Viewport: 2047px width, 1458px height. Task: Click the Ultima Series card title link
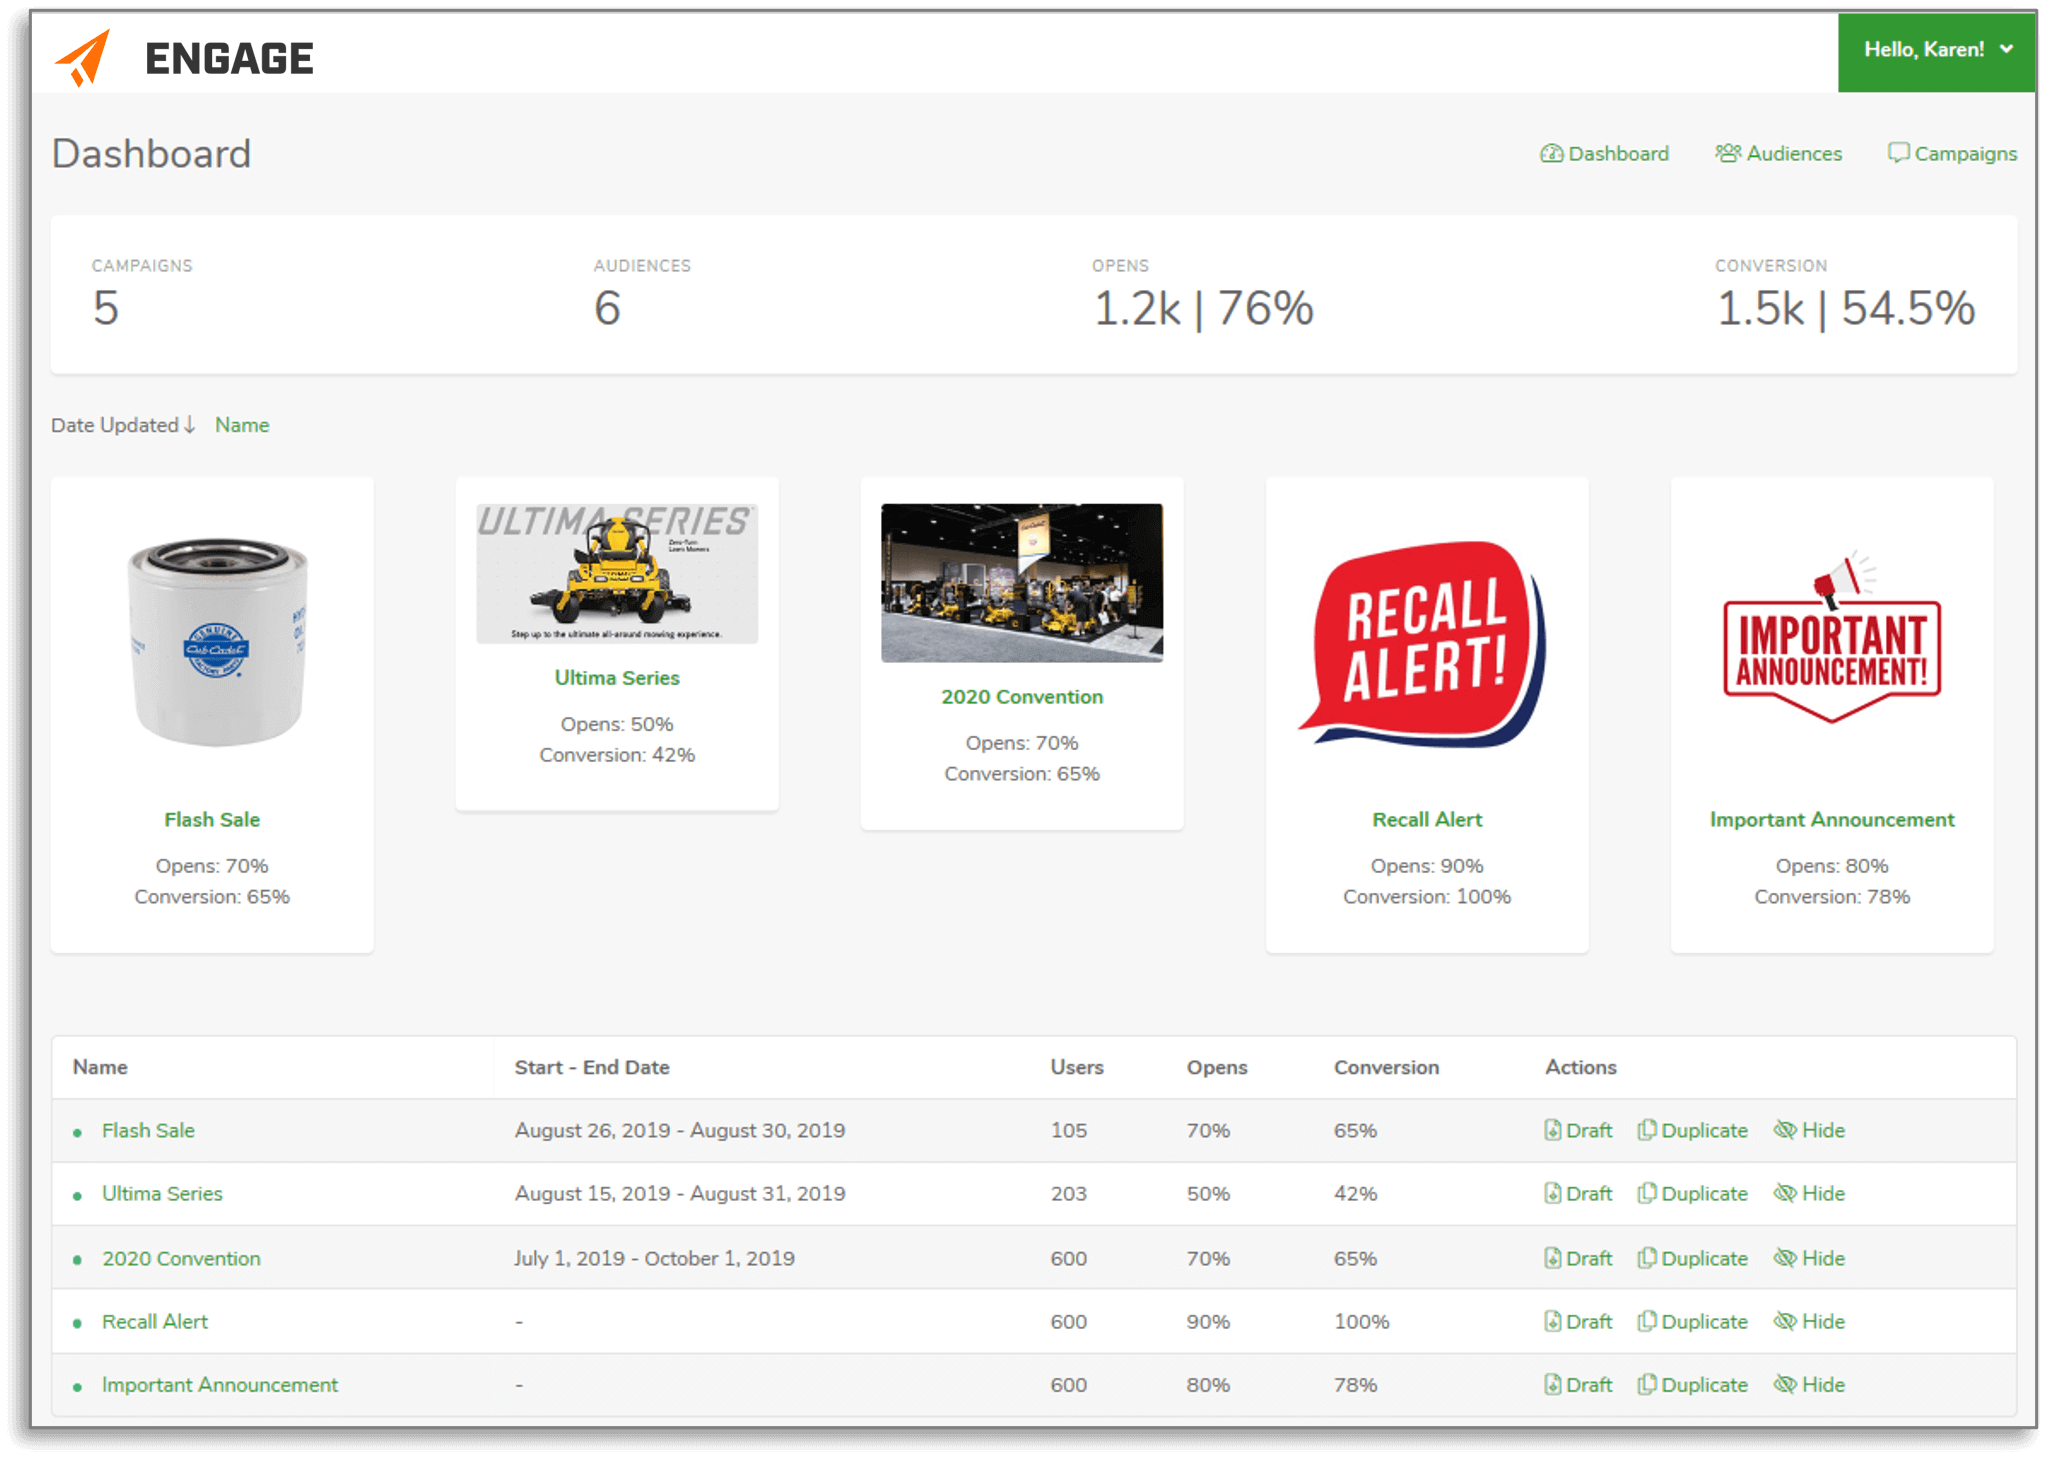(x=617, y=677)
